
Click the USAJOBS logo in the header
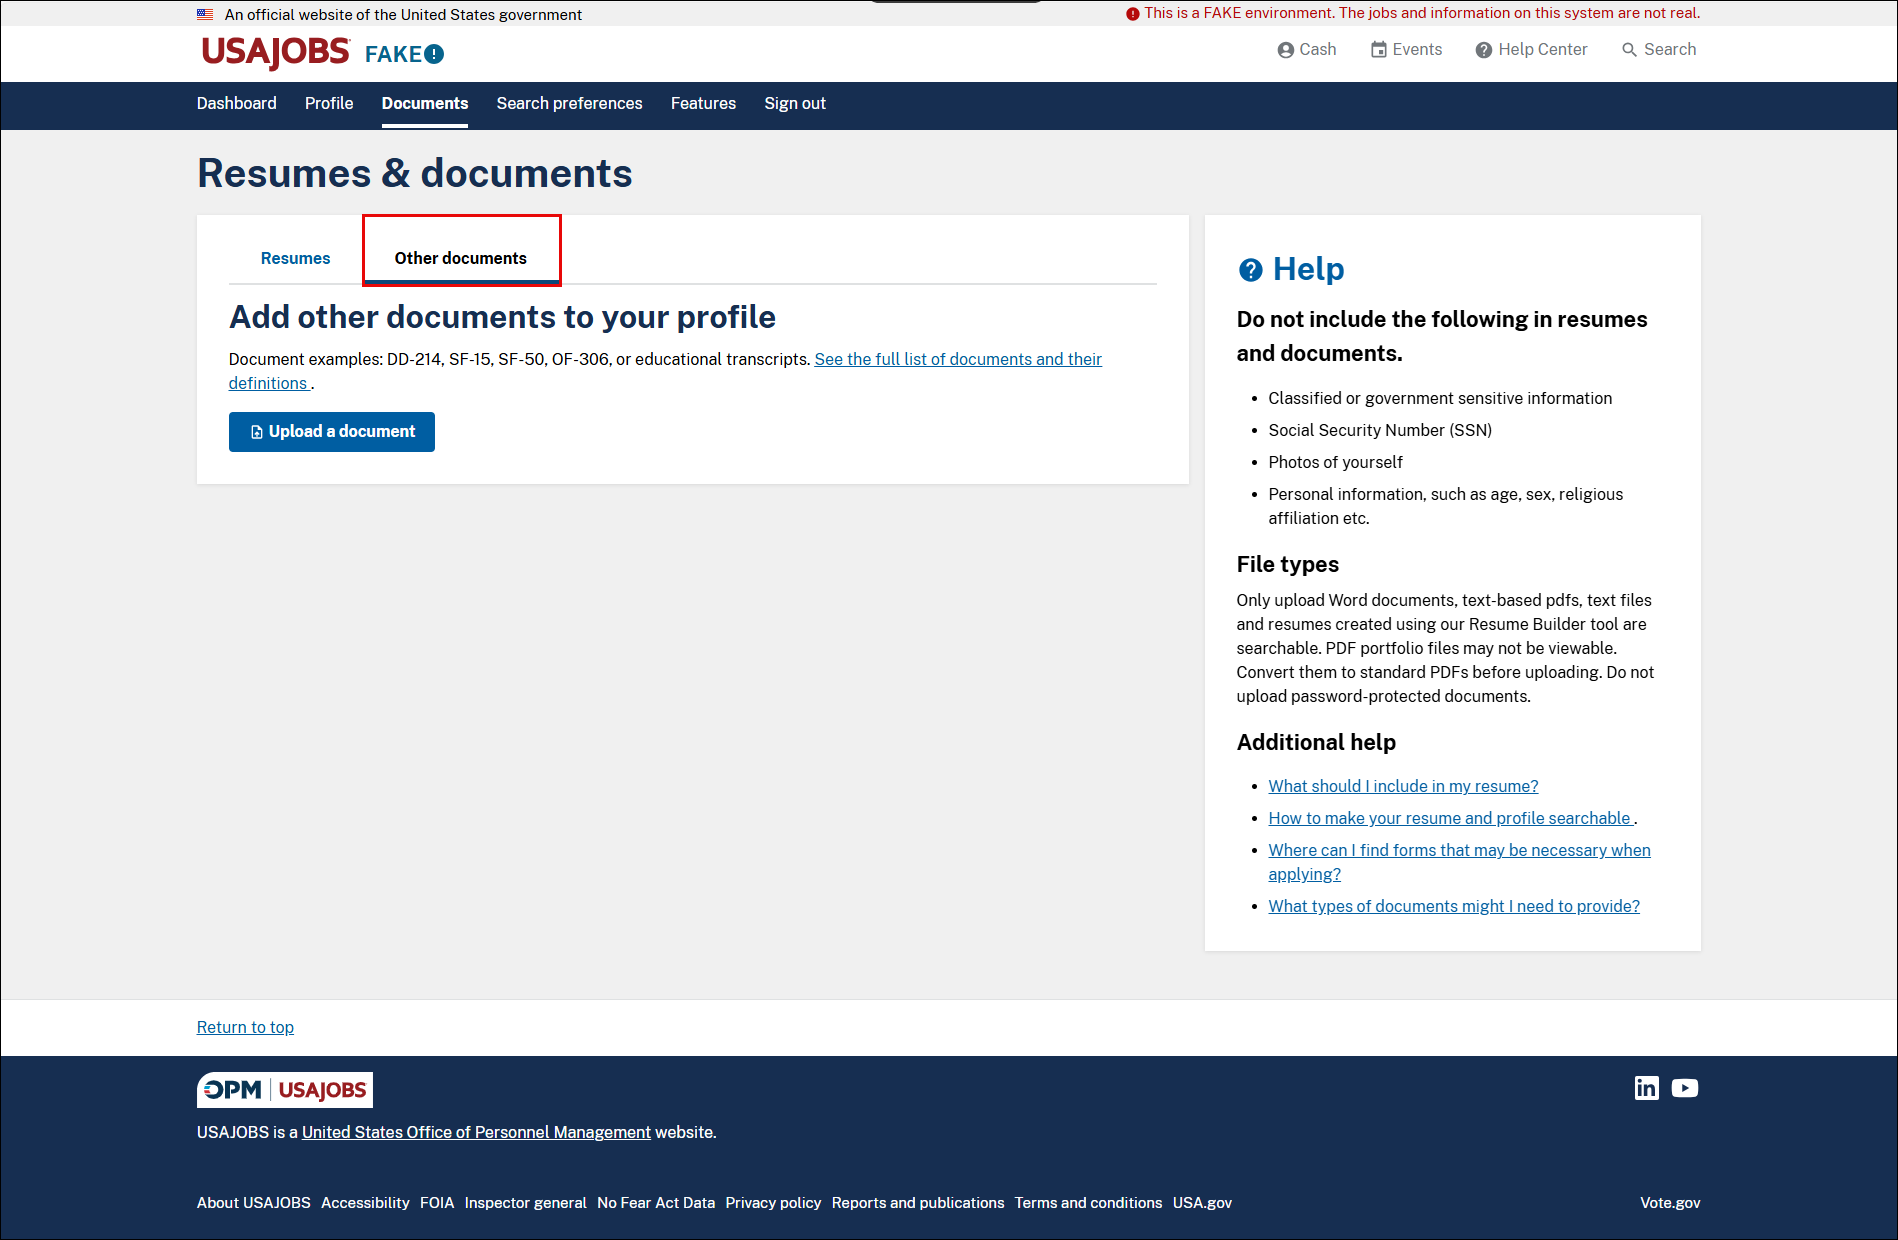(x=275, y=52)
